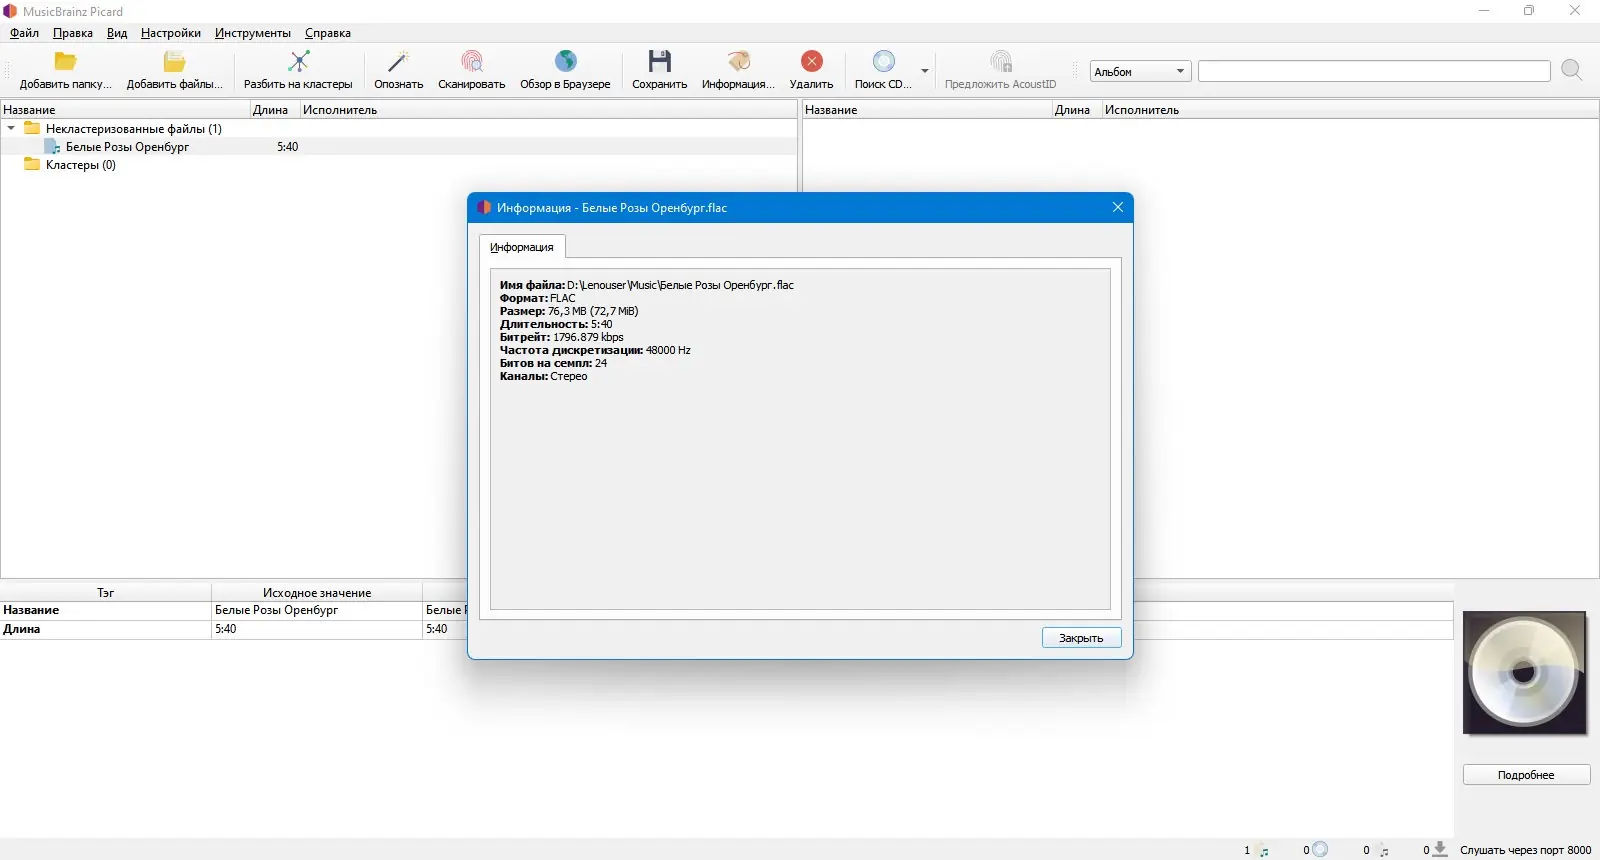Image resolution: width=1600 pixels, height=860 pixels.
Task: Click the unclustered files folder icon
Action: (x=32, y=129)
